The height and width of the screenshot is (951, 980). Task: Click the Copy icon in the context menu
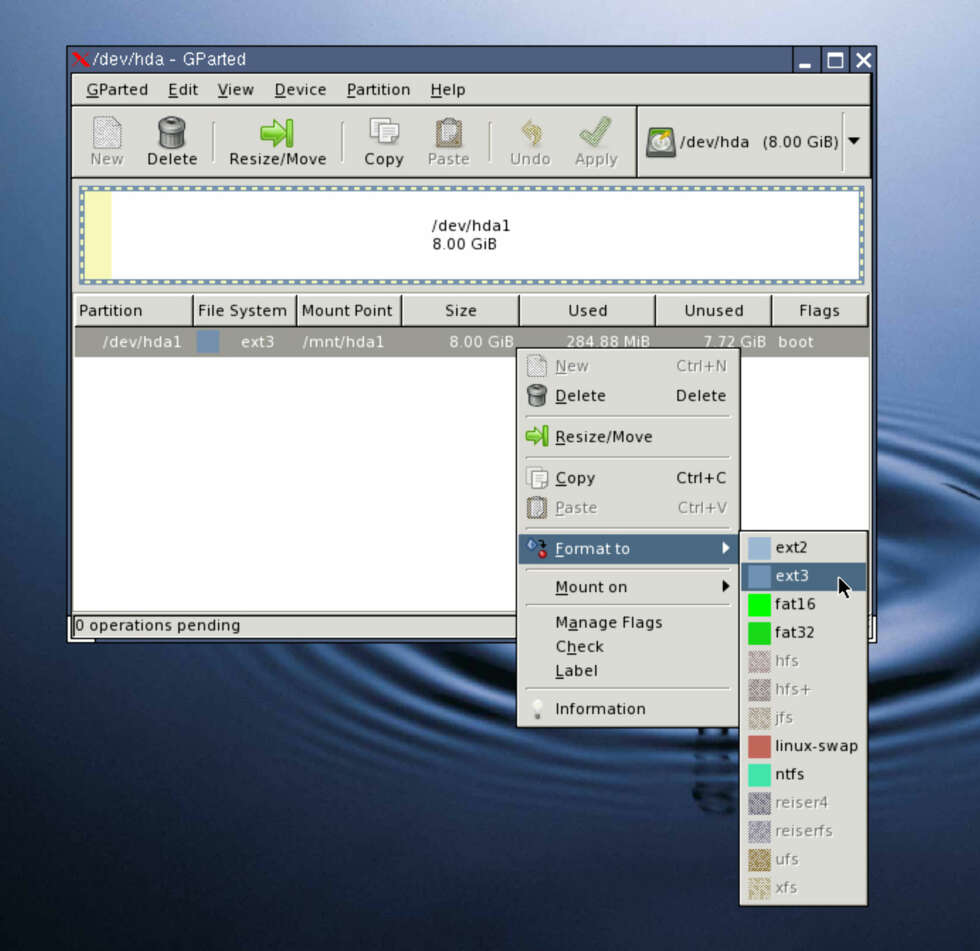(x=537, y=478)
